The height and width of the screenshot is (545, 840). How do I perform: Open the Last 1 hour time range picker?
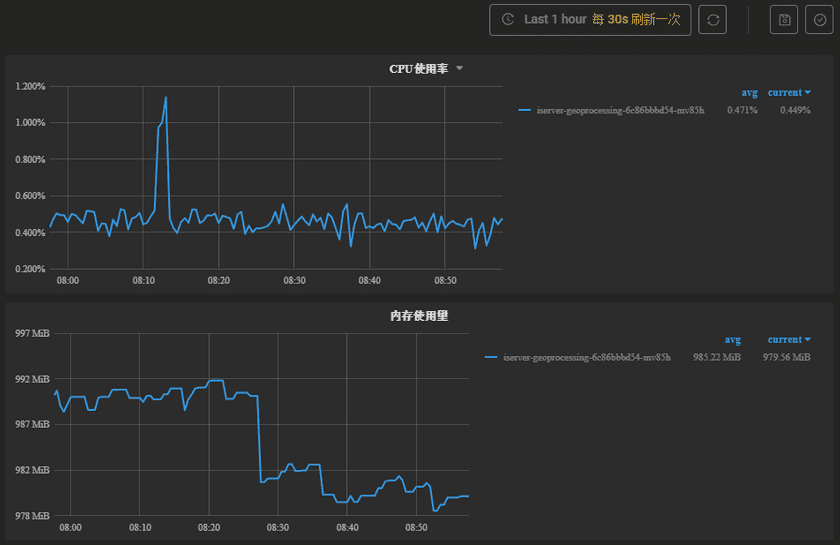[x=590, y=20]
